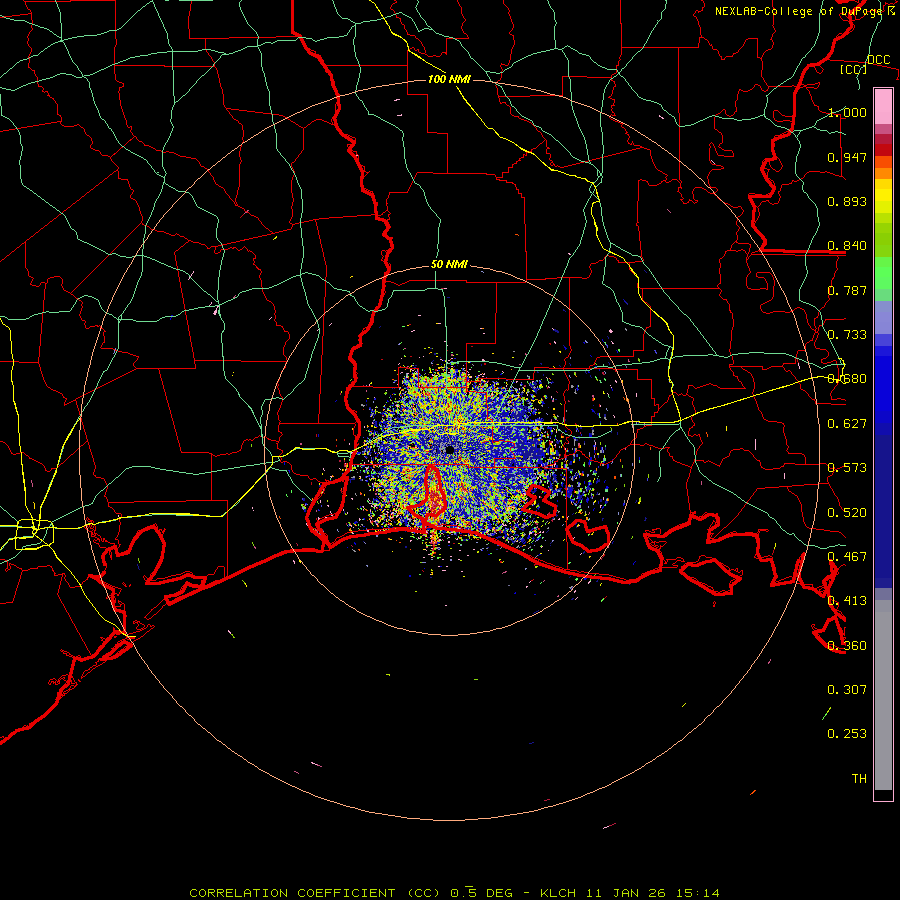This screenshot has height=900, width=900.
Task: Select the 0.573 value on the color scale
Action: (x=847, y=468)
